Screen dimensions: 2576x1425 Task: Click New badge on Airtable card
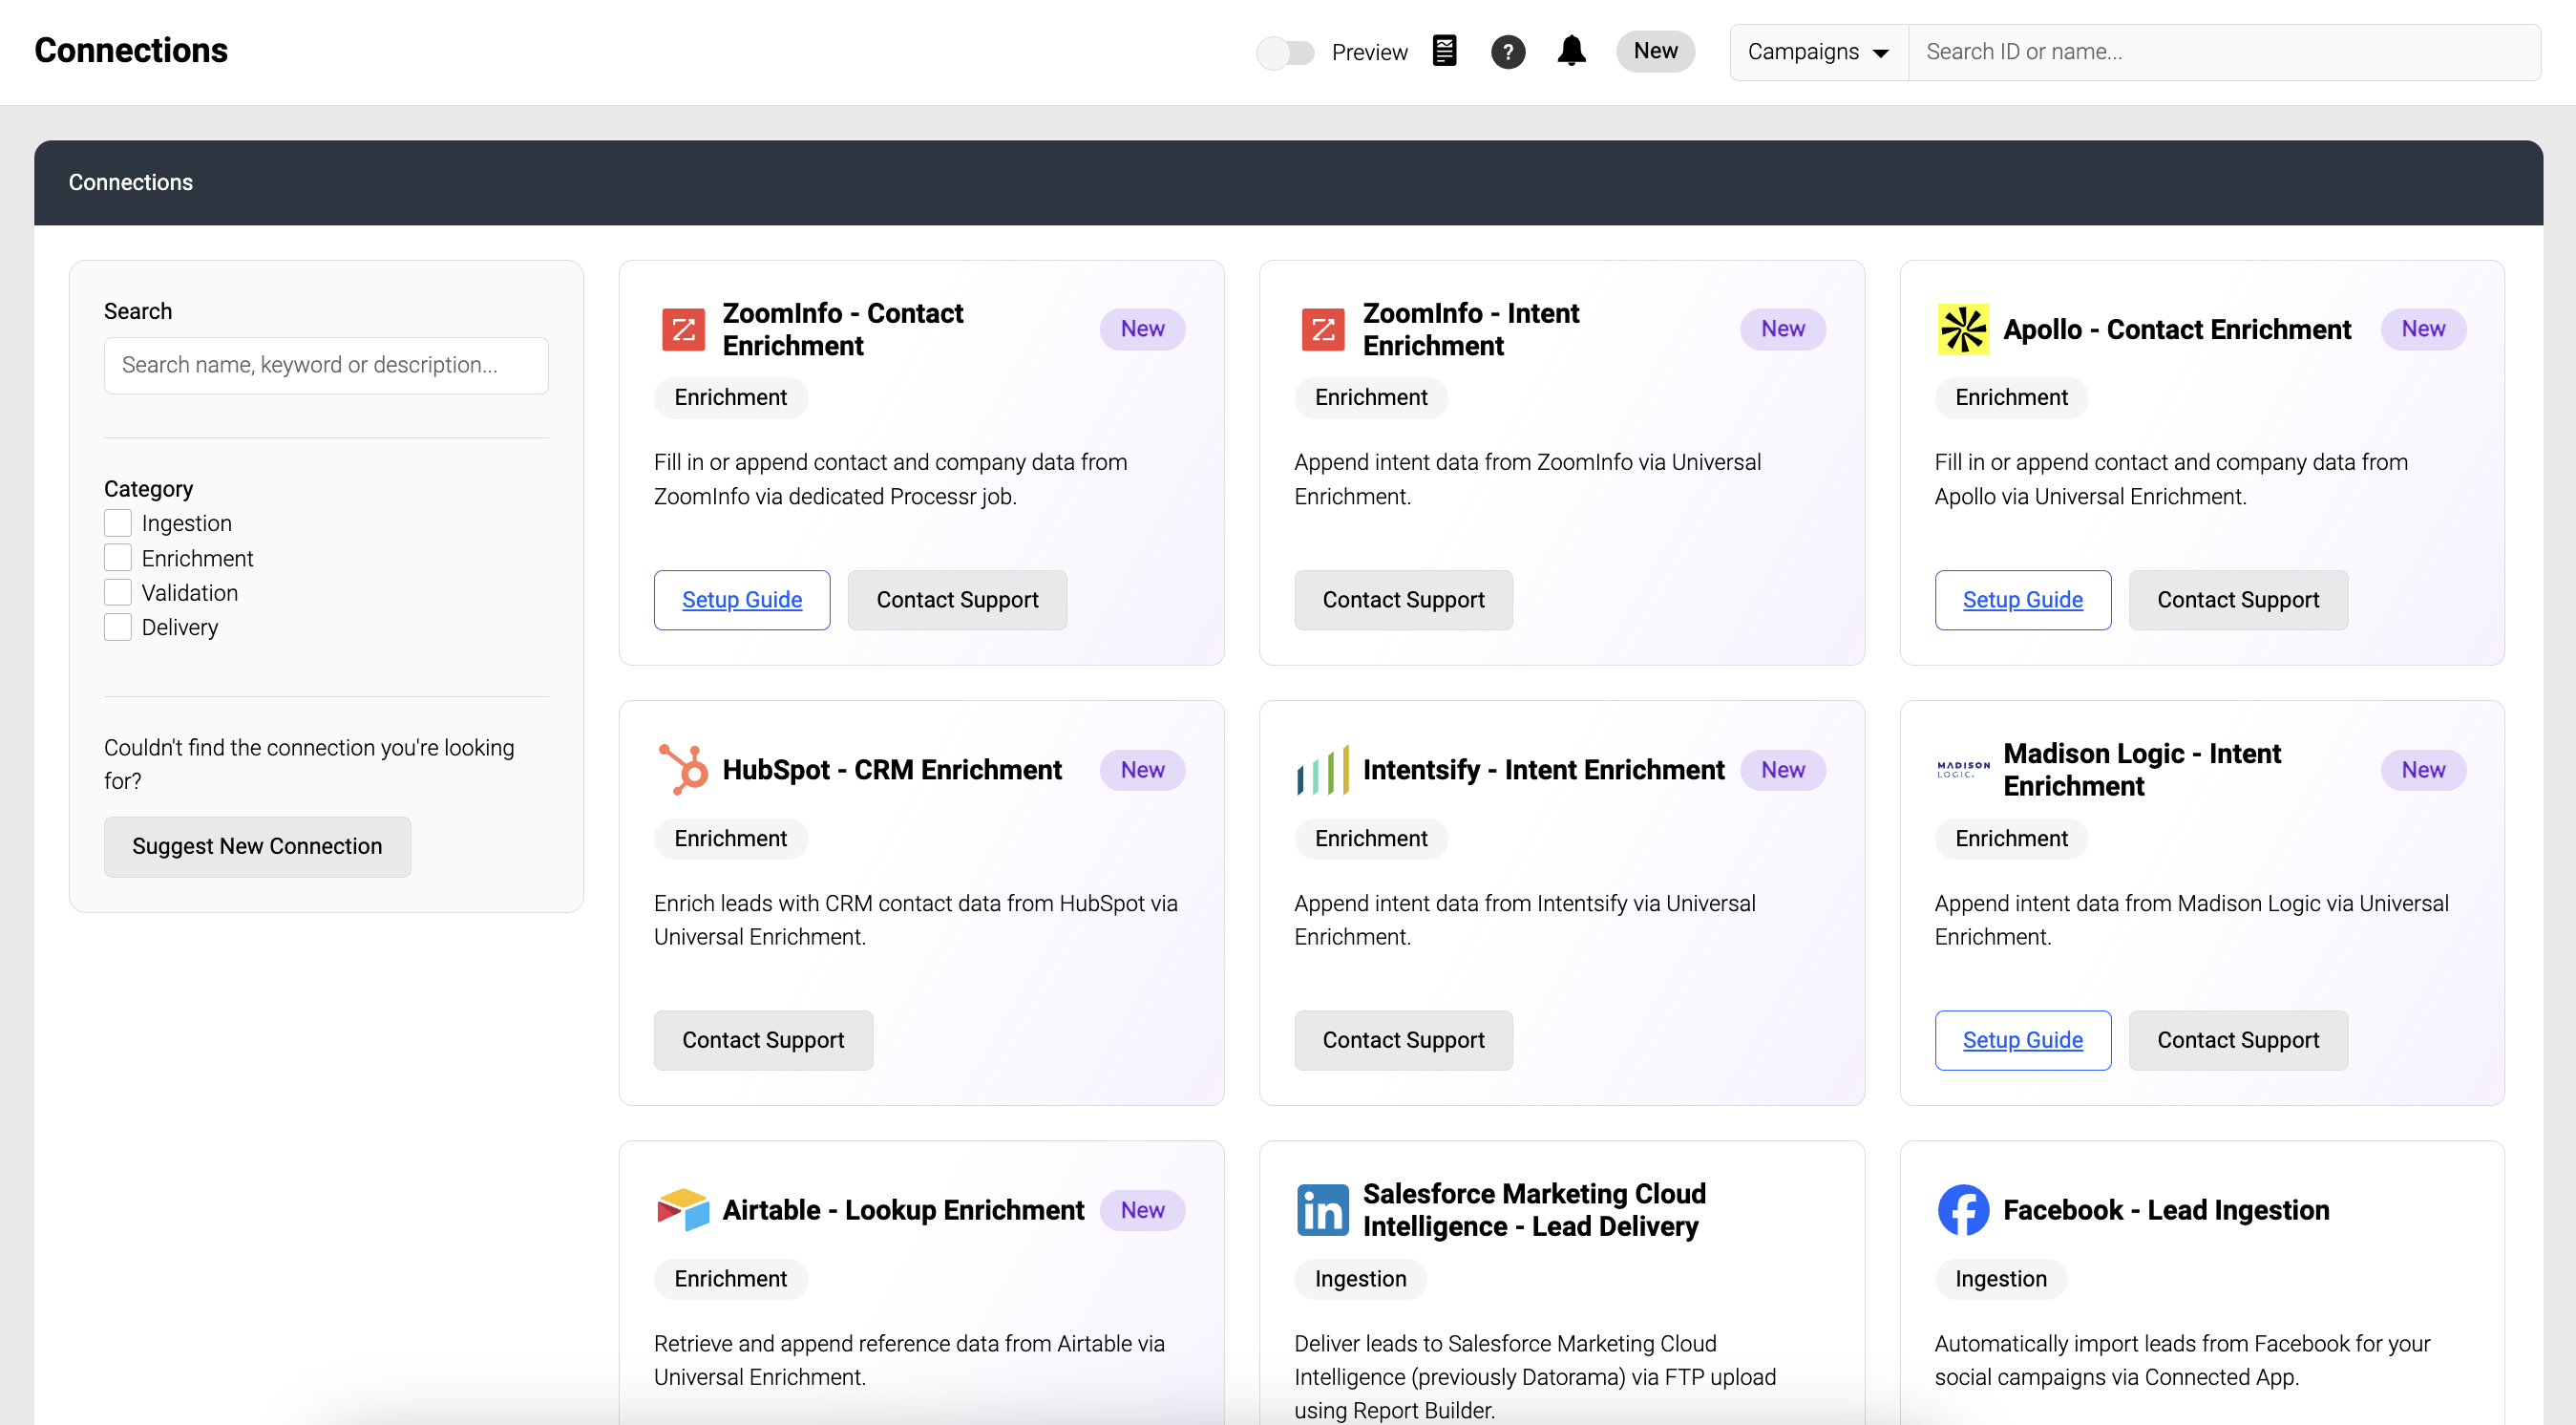[1142, 1210]
